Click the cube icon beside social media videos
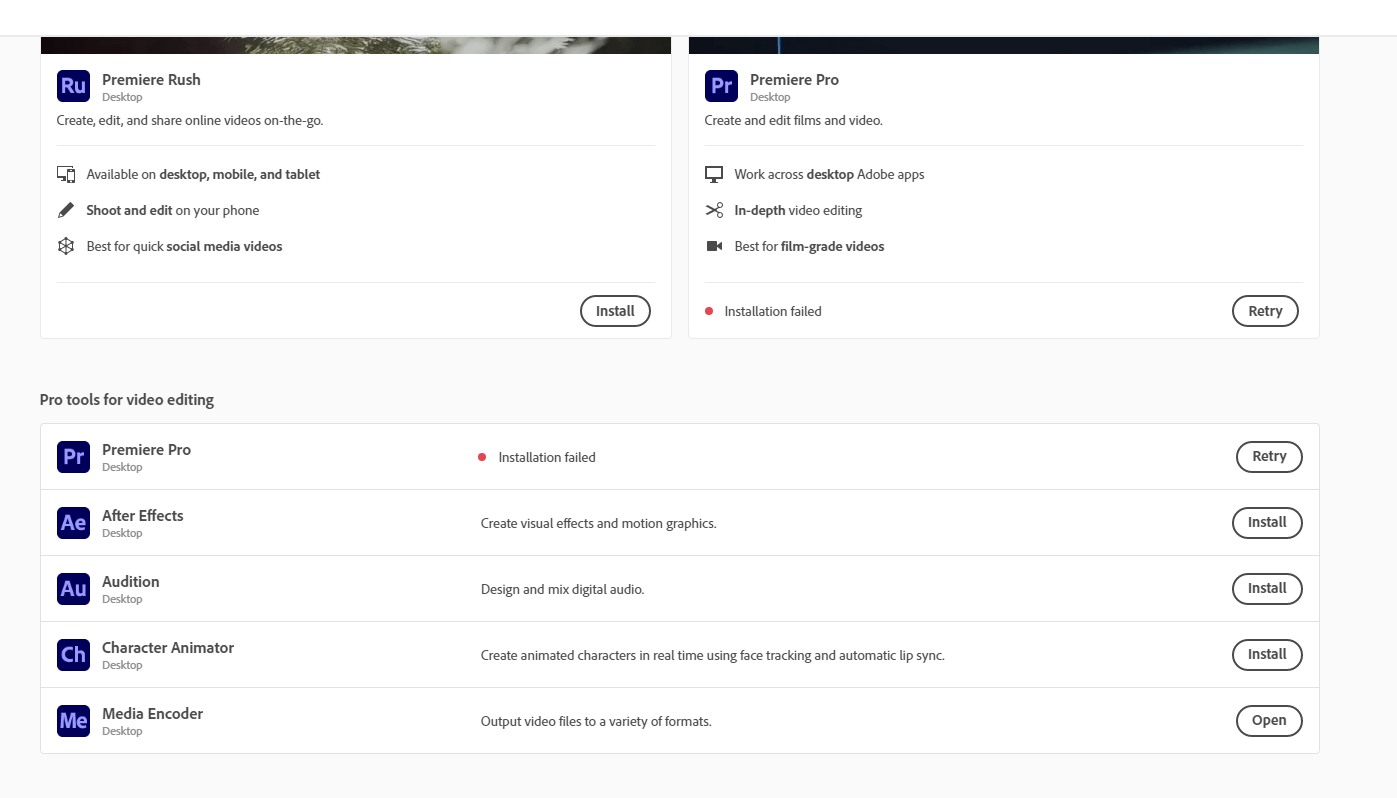Image resolution: width=1397 pixels, height=798 pixels. point(65,246)
